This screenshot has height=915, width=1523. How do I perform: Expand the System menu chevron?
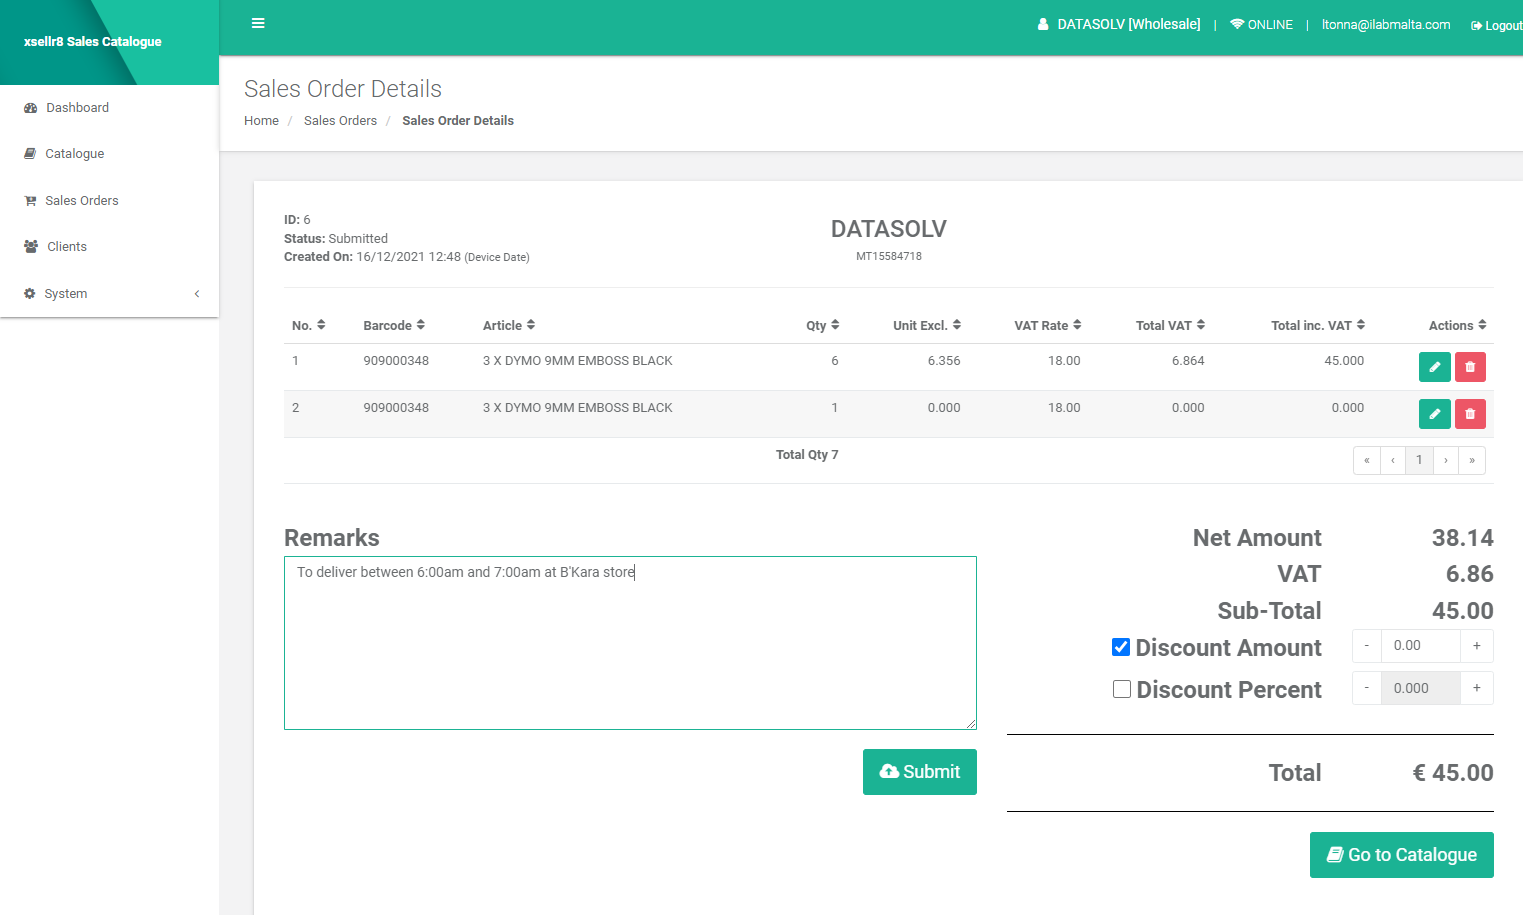[x=196, y=294]
